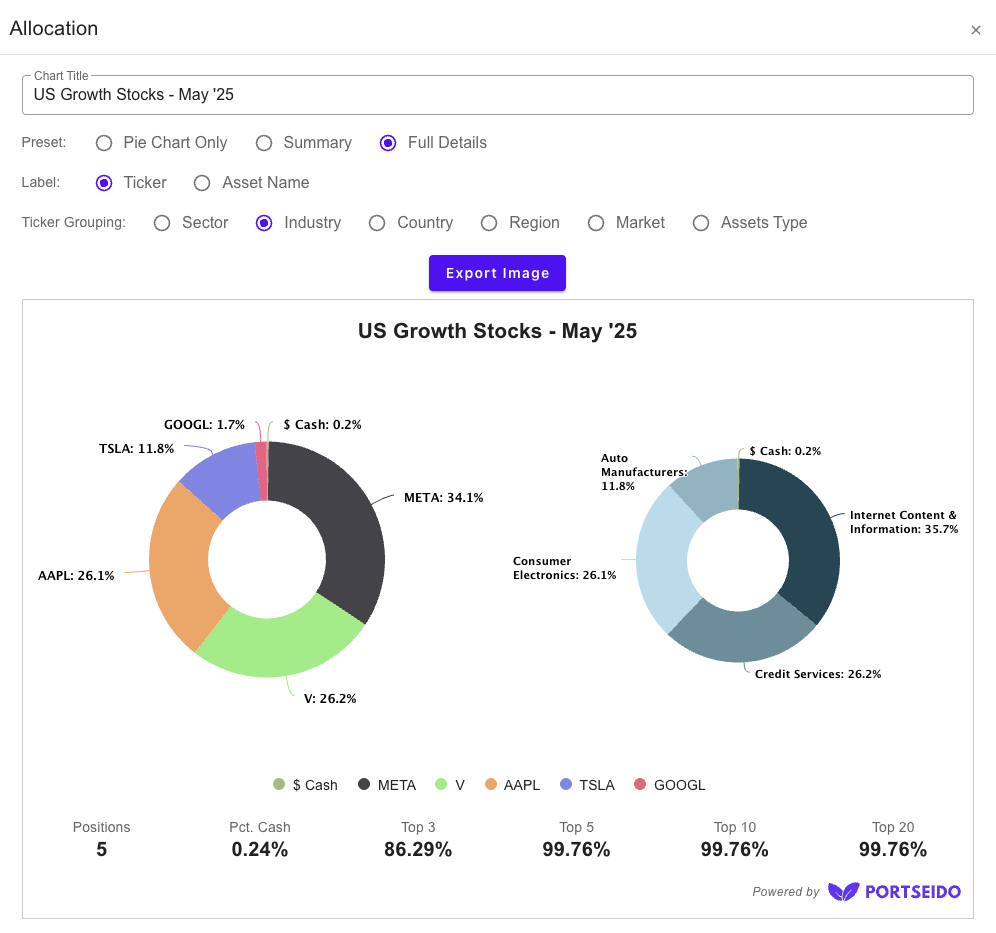Group tickers by Assets Type
996x933 pixels.
701,223
